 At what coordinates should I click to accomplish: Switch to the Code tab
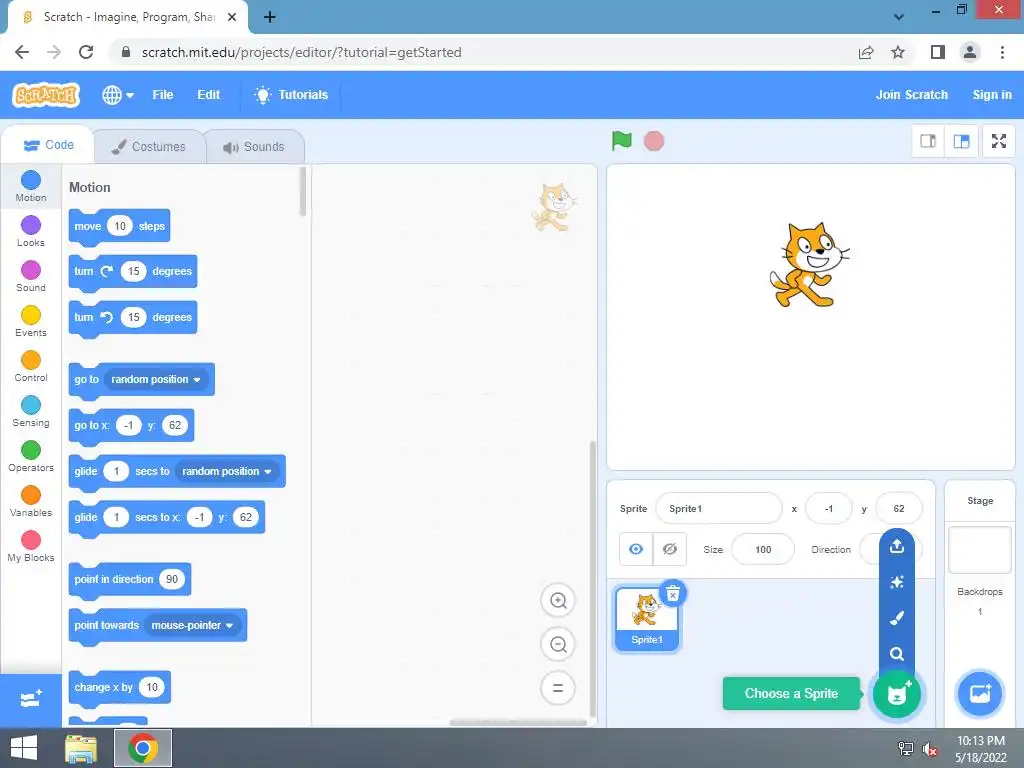click(48, 145)
